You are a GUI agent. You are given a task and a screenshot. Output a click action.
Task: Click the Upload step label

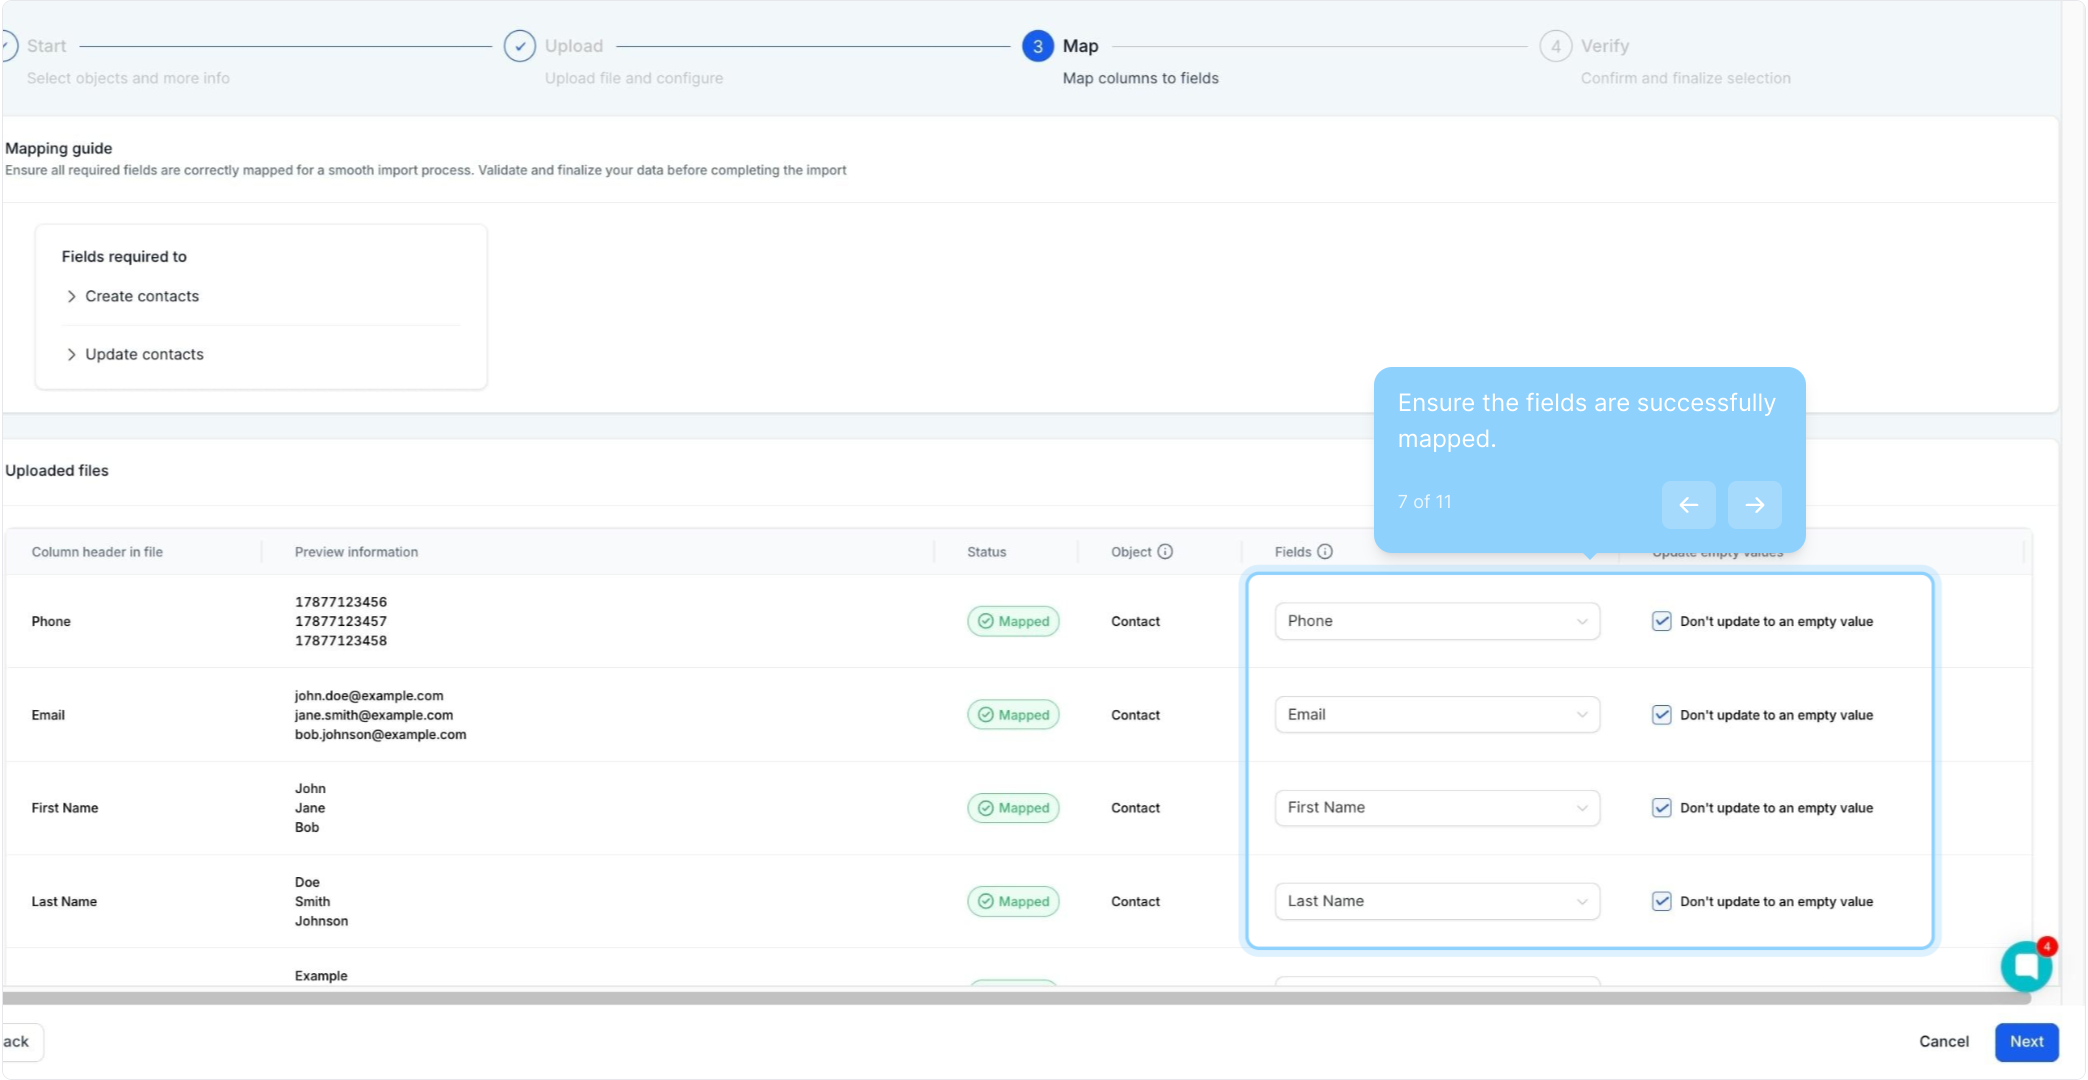(574, 46)
